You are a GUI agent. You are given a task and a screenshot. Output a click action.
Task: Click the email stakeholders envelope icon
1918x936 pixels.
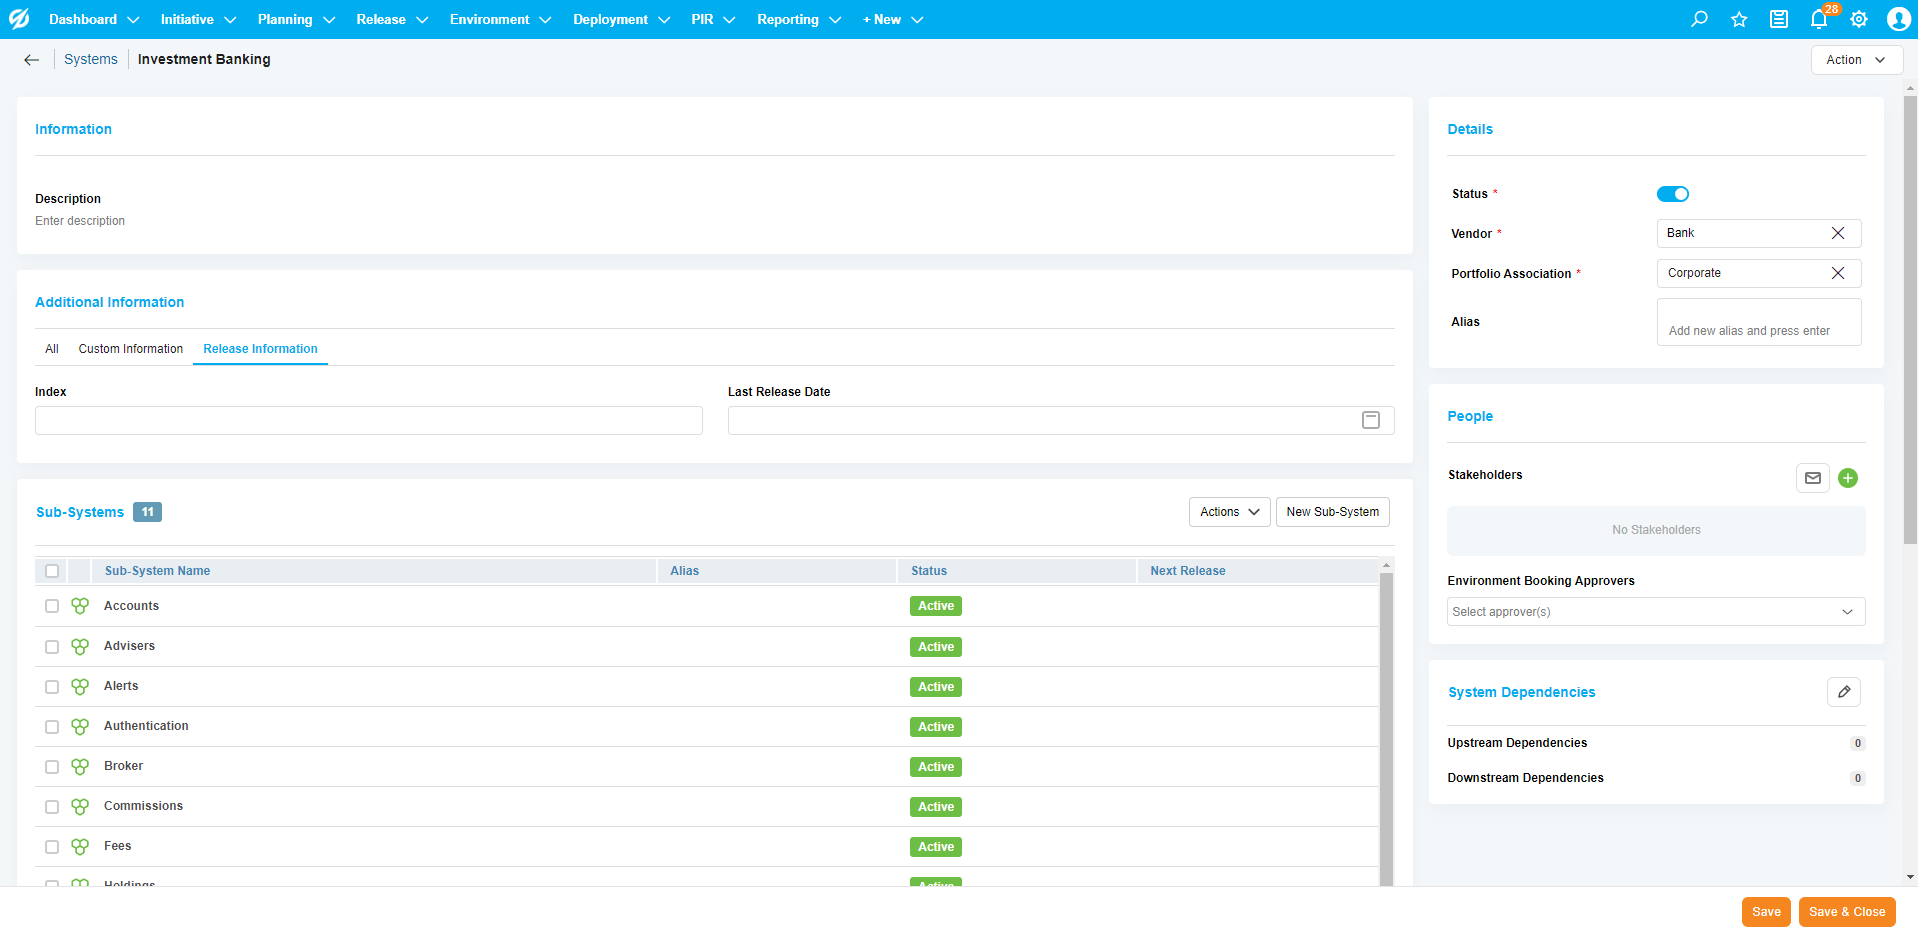point(1812,478)
